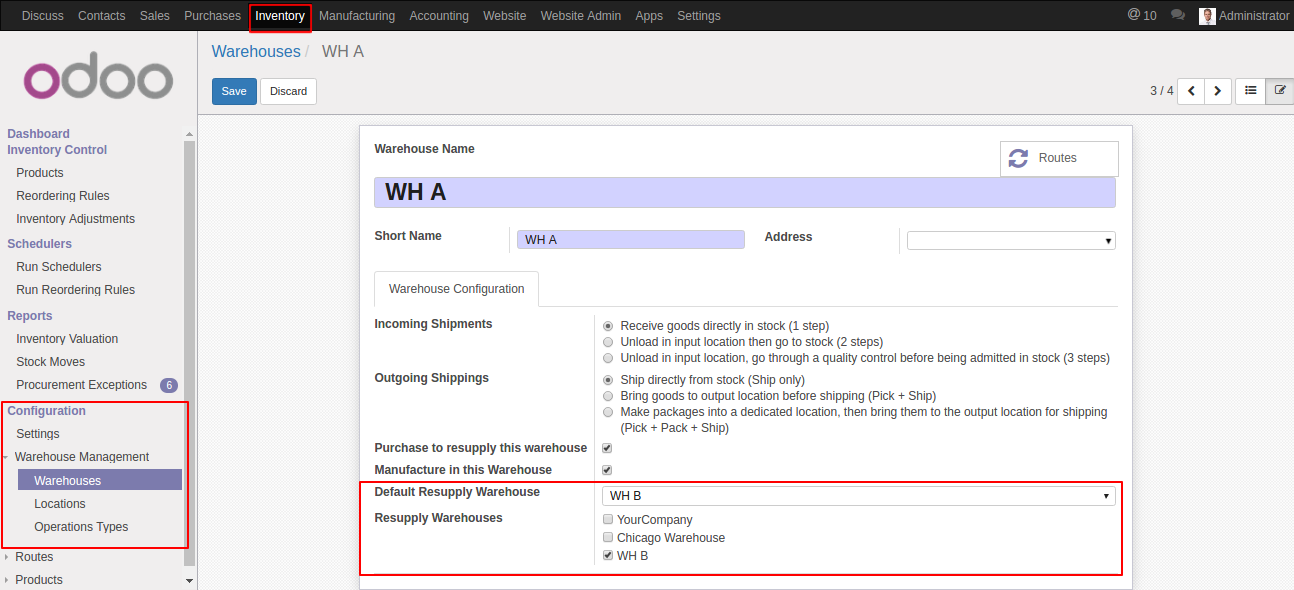Open Inventory menu

[280, 16]
